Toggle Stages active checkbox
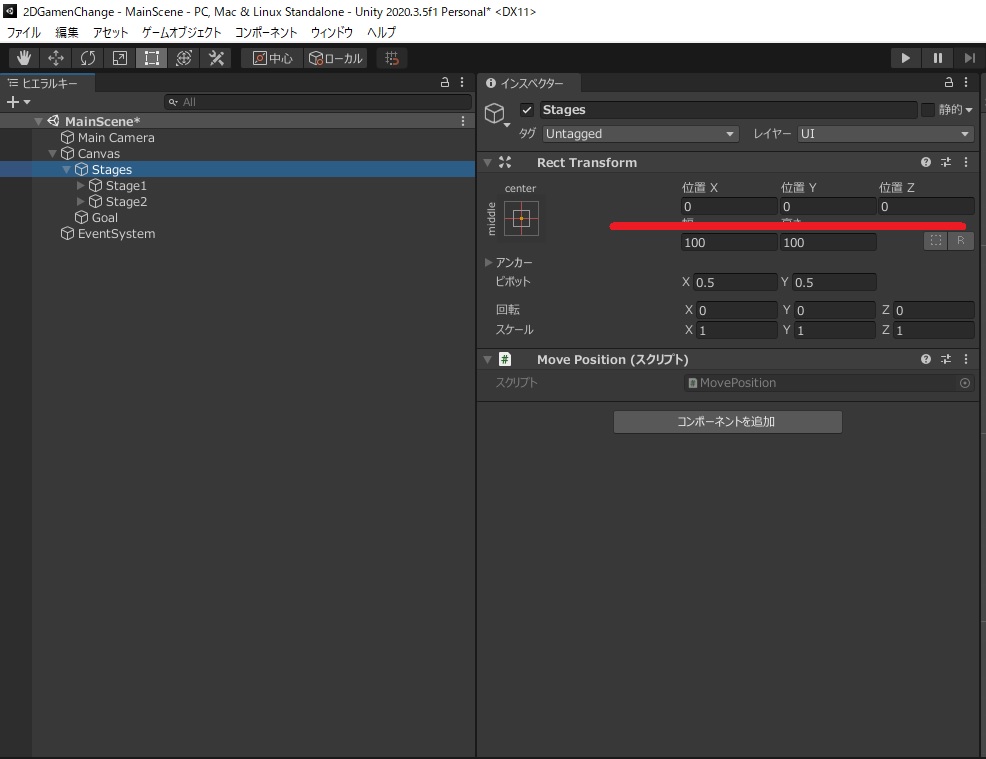 click(x=527, y=110)
